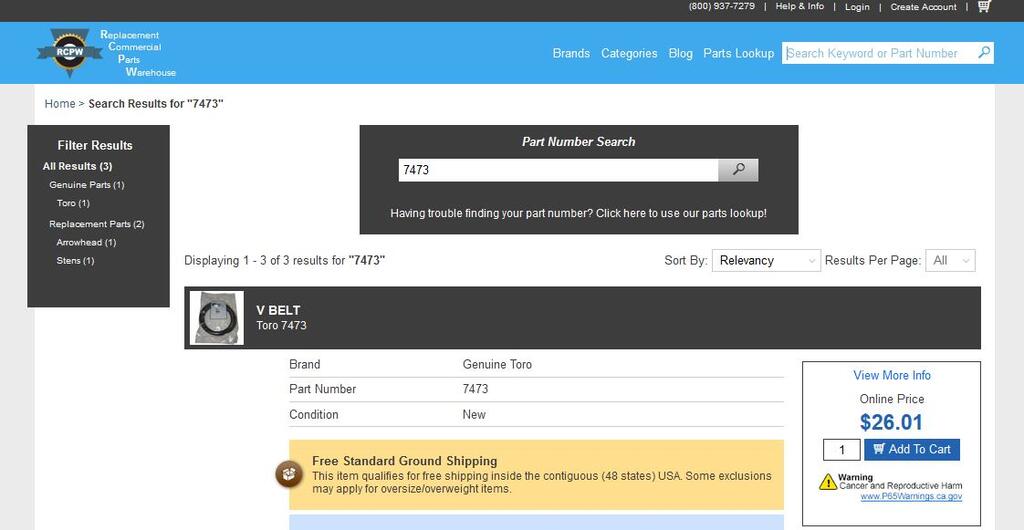This screenshot has width=1024, height=530.
Task: Click the Part Number Search magnifier button
Action: (x=738, y=170)
